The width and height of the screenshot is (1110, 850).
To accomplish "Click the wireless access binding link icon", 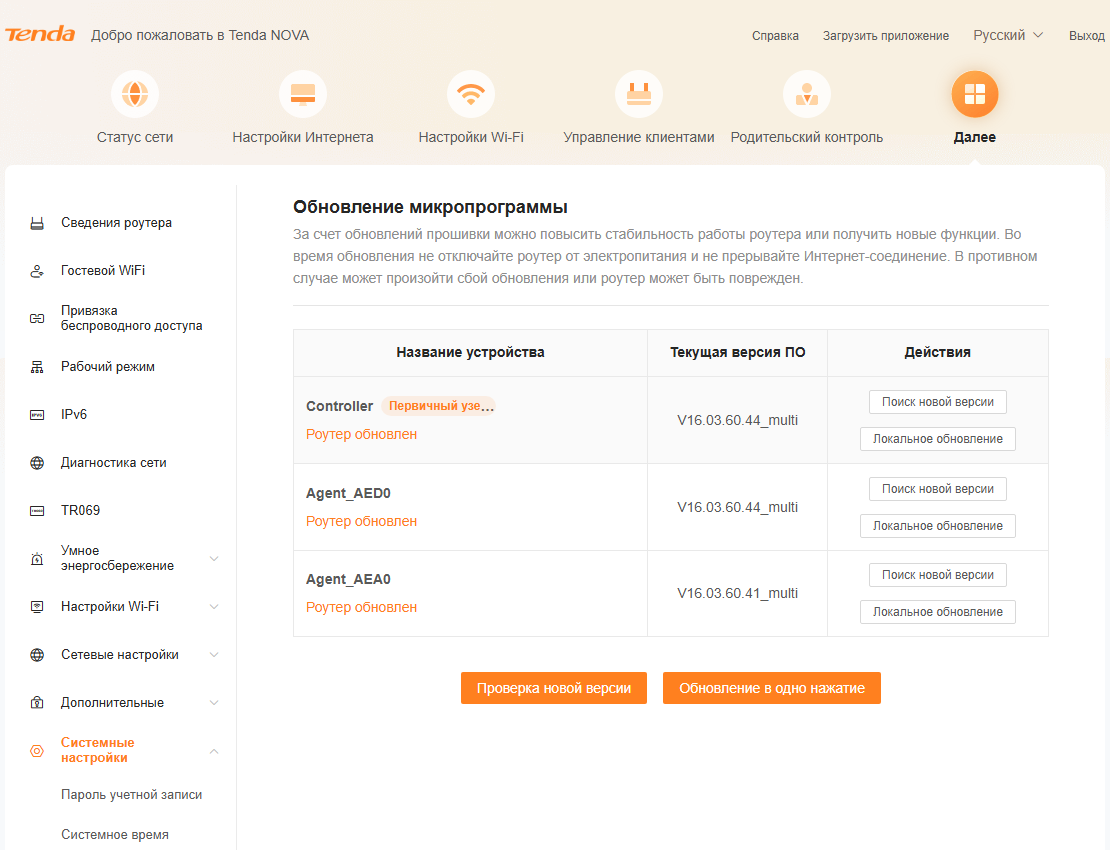I will 37,318.
